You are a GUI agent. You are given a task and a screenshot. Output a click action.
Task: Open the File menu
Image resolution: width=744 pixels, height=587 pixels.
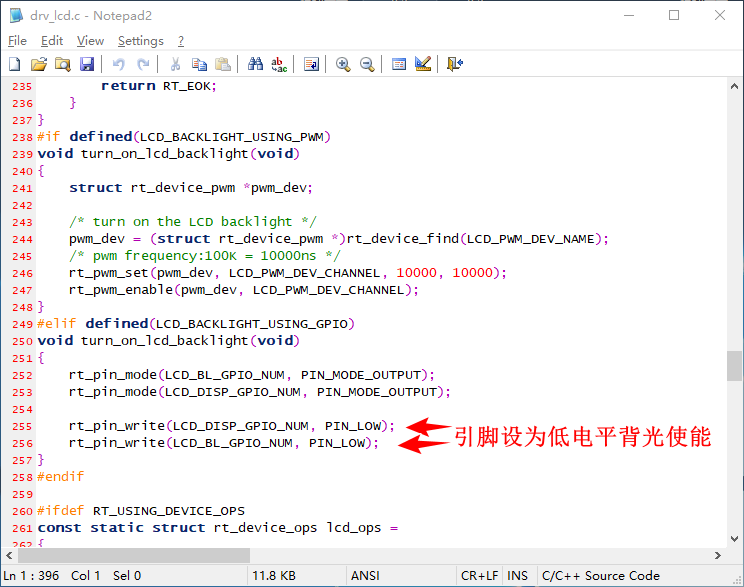17,41
